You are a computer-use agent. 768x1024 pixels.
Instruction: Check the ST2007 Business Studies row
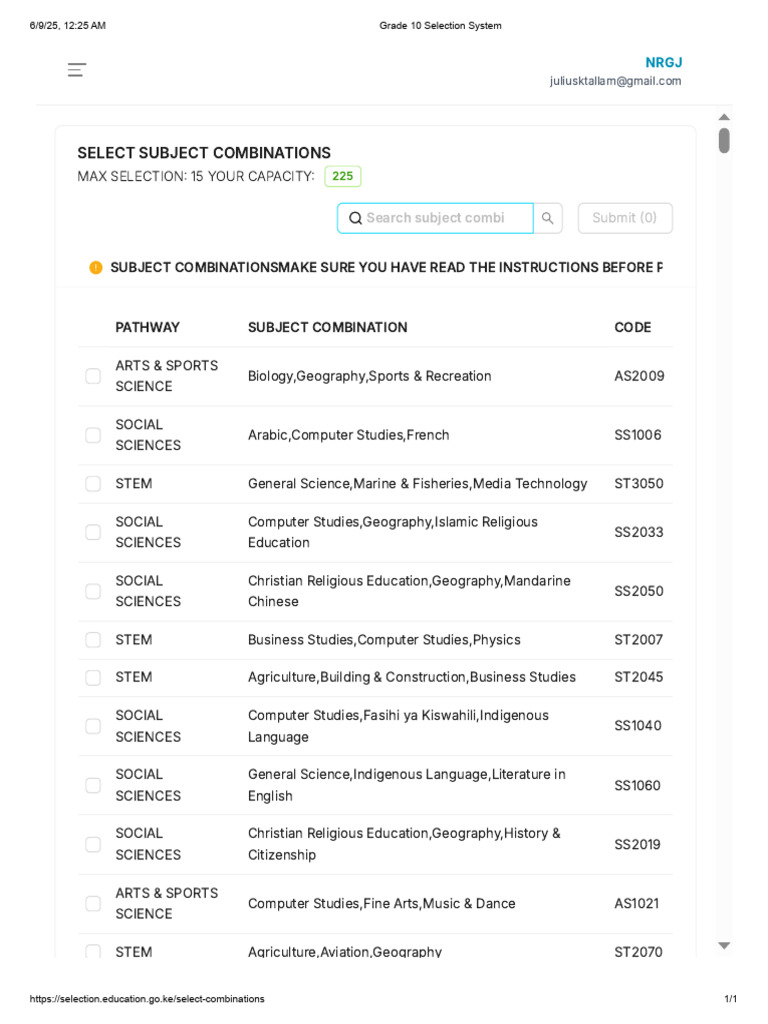click(x=93, y=639)
